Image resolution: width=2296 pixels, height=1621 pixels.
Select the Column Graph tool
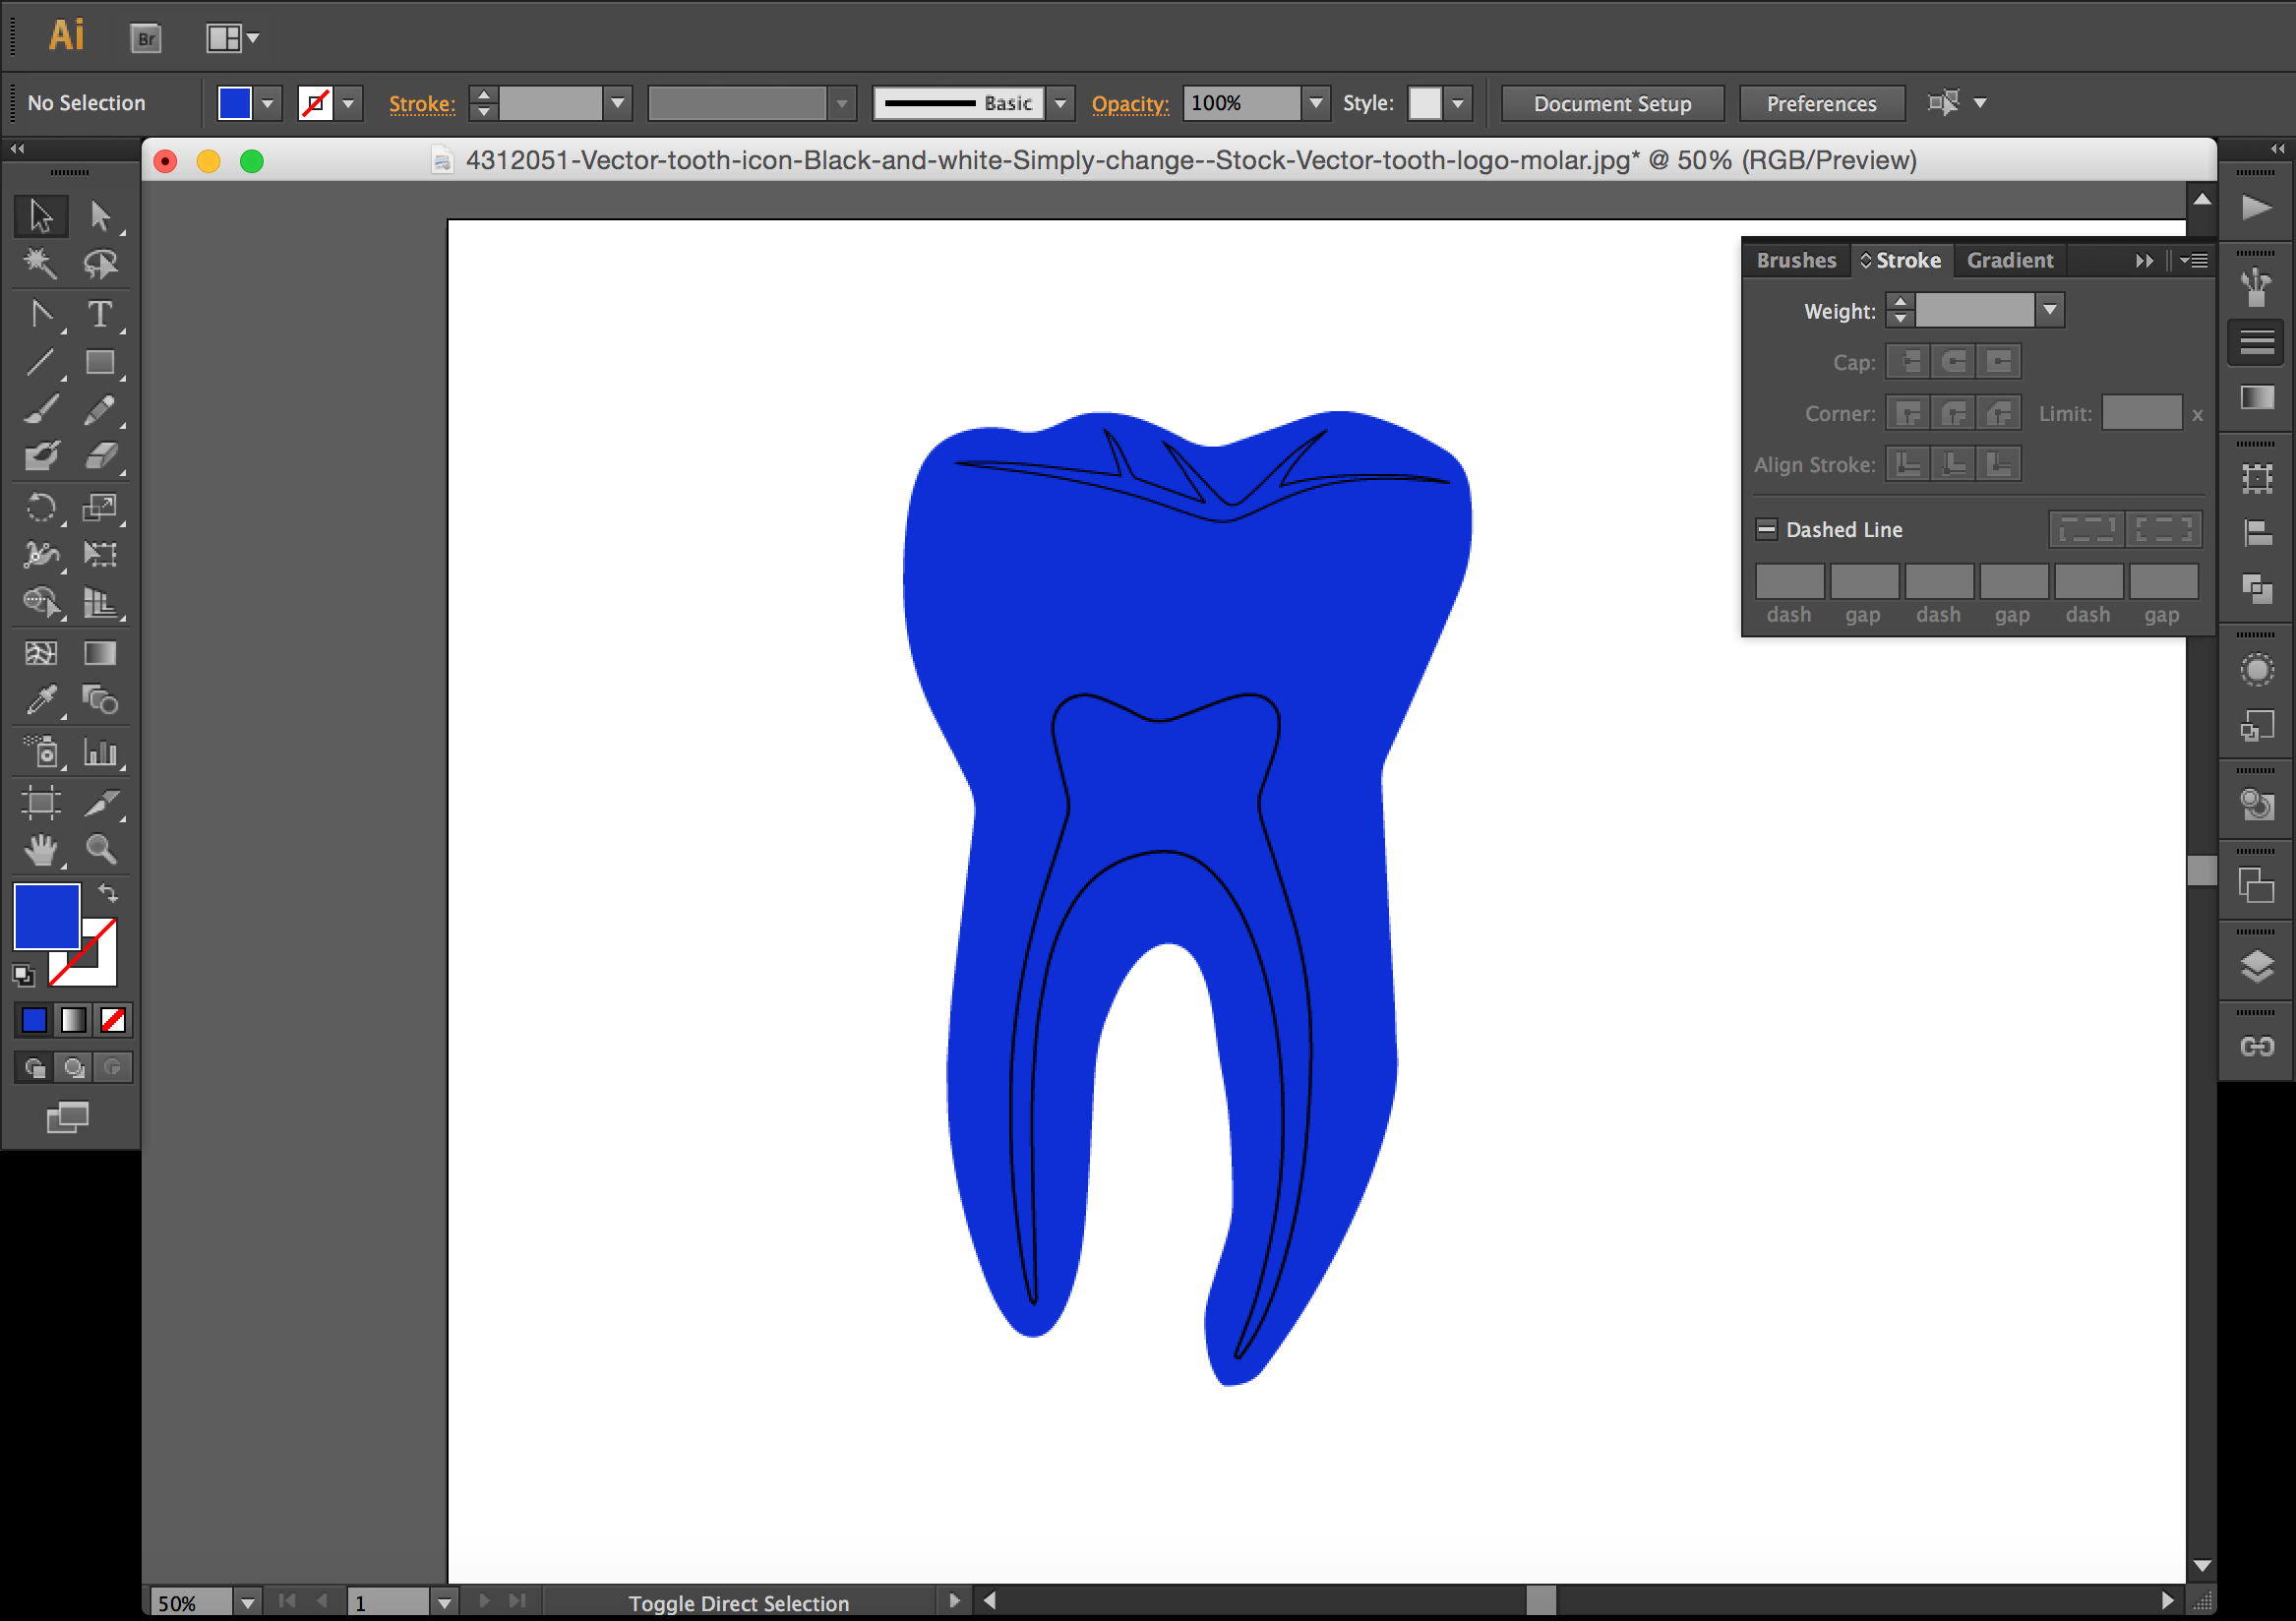pyautogui.click(x=100, y=752)
